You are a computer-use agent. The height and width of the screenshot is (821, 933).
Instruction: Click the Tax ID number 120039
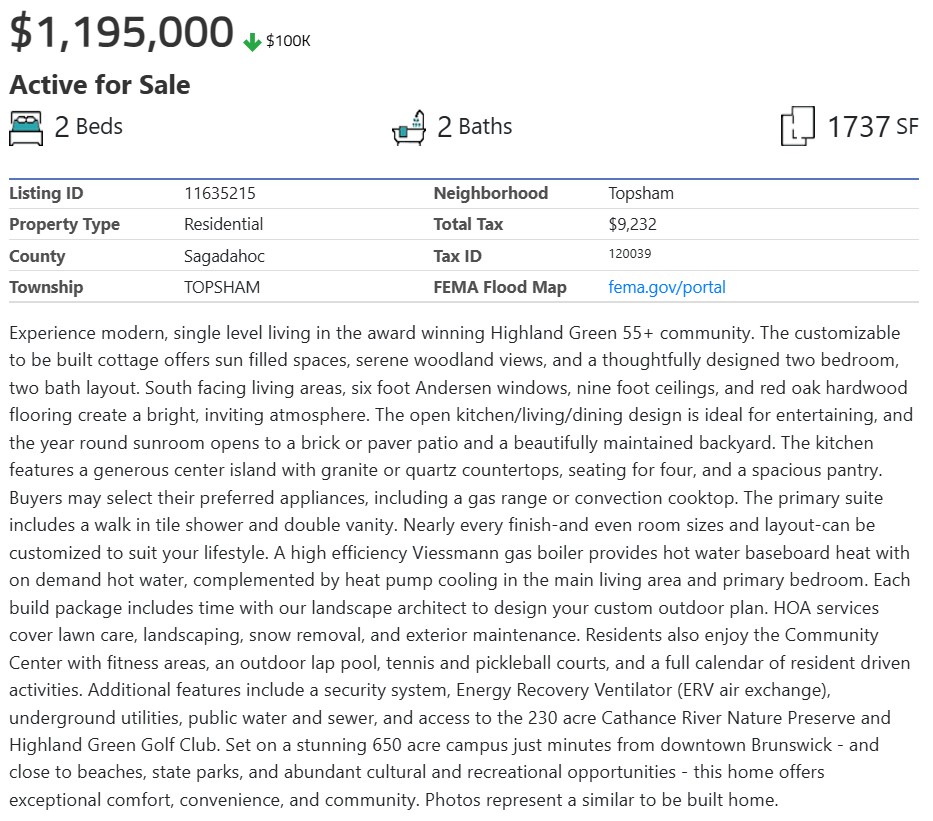point(629,254)
